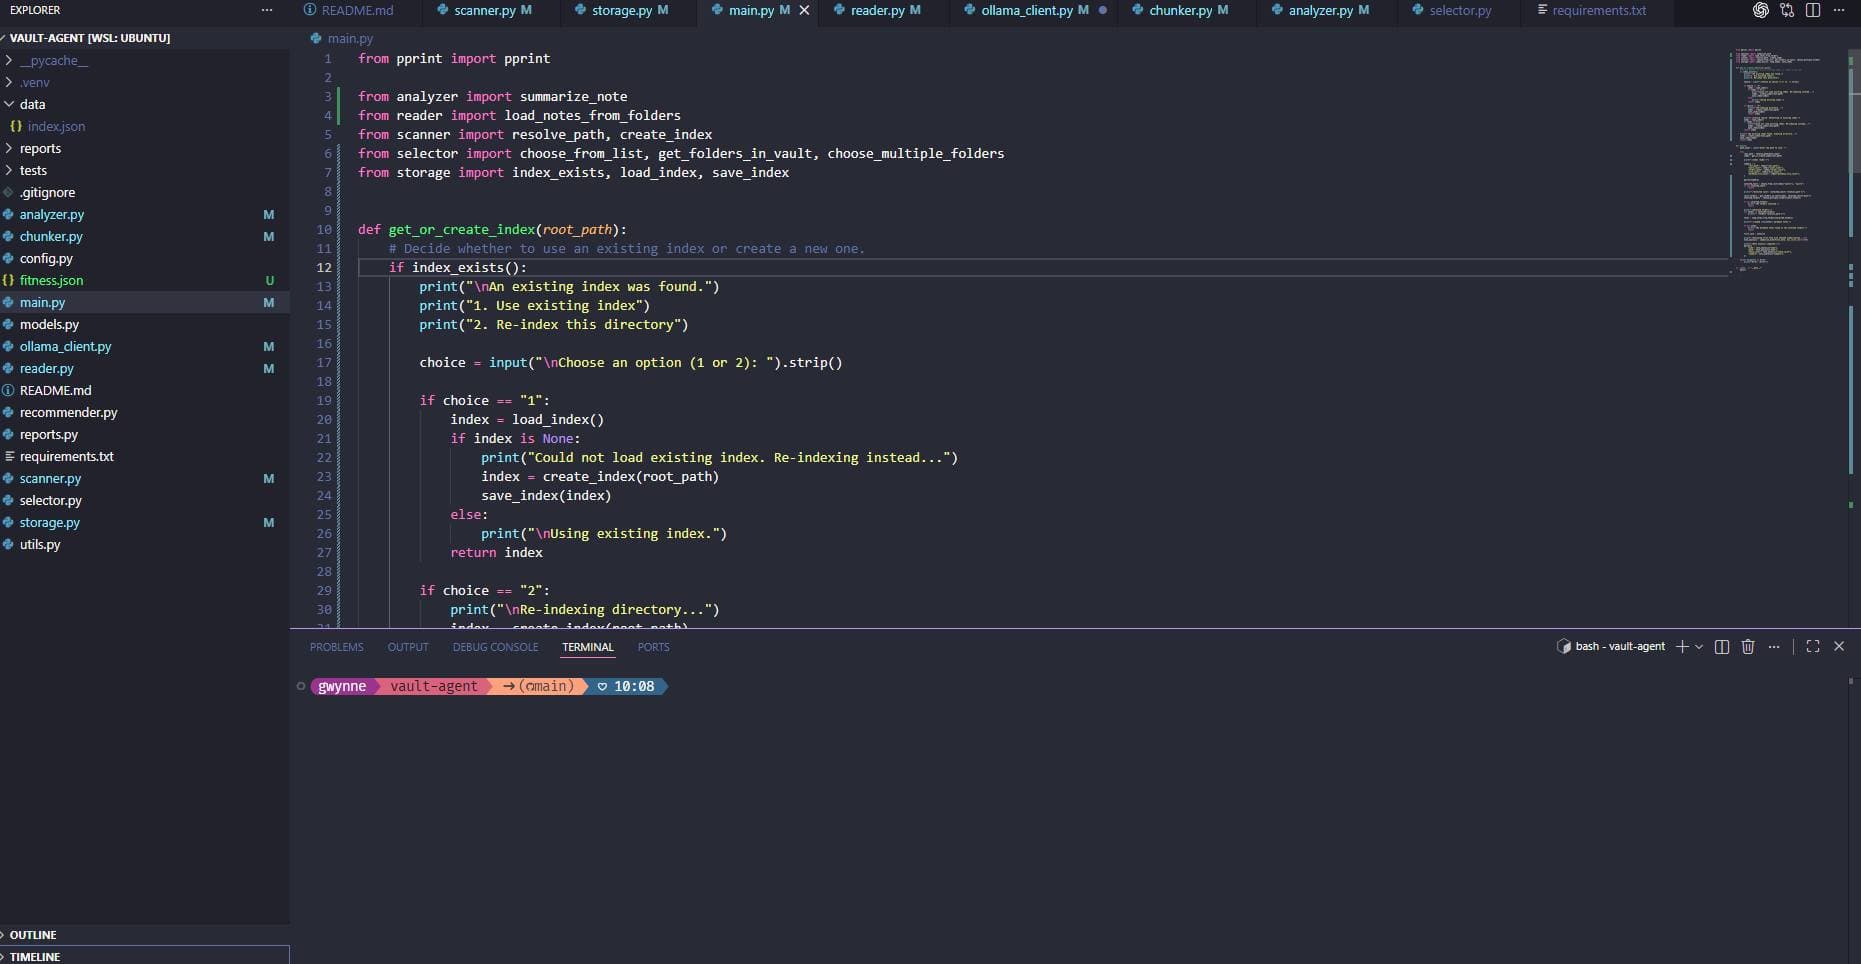Open Explorer panel more actions ellipsis
Screen dimensions: 1861x964
pyautogui.click(x=266, y=10)
